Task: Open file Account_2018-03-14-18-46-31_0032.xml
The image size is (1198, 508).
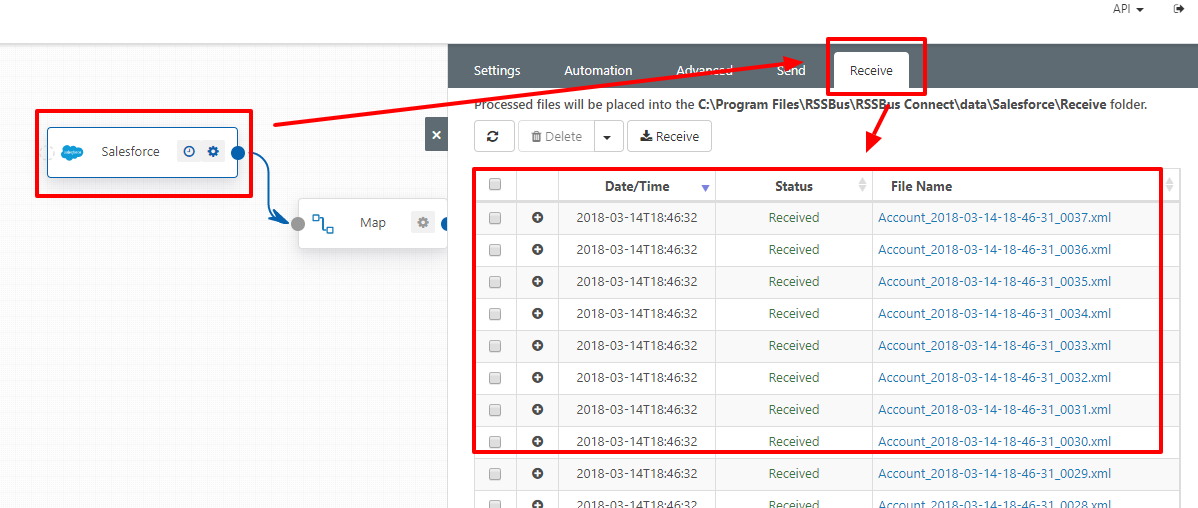Action: 994,377
